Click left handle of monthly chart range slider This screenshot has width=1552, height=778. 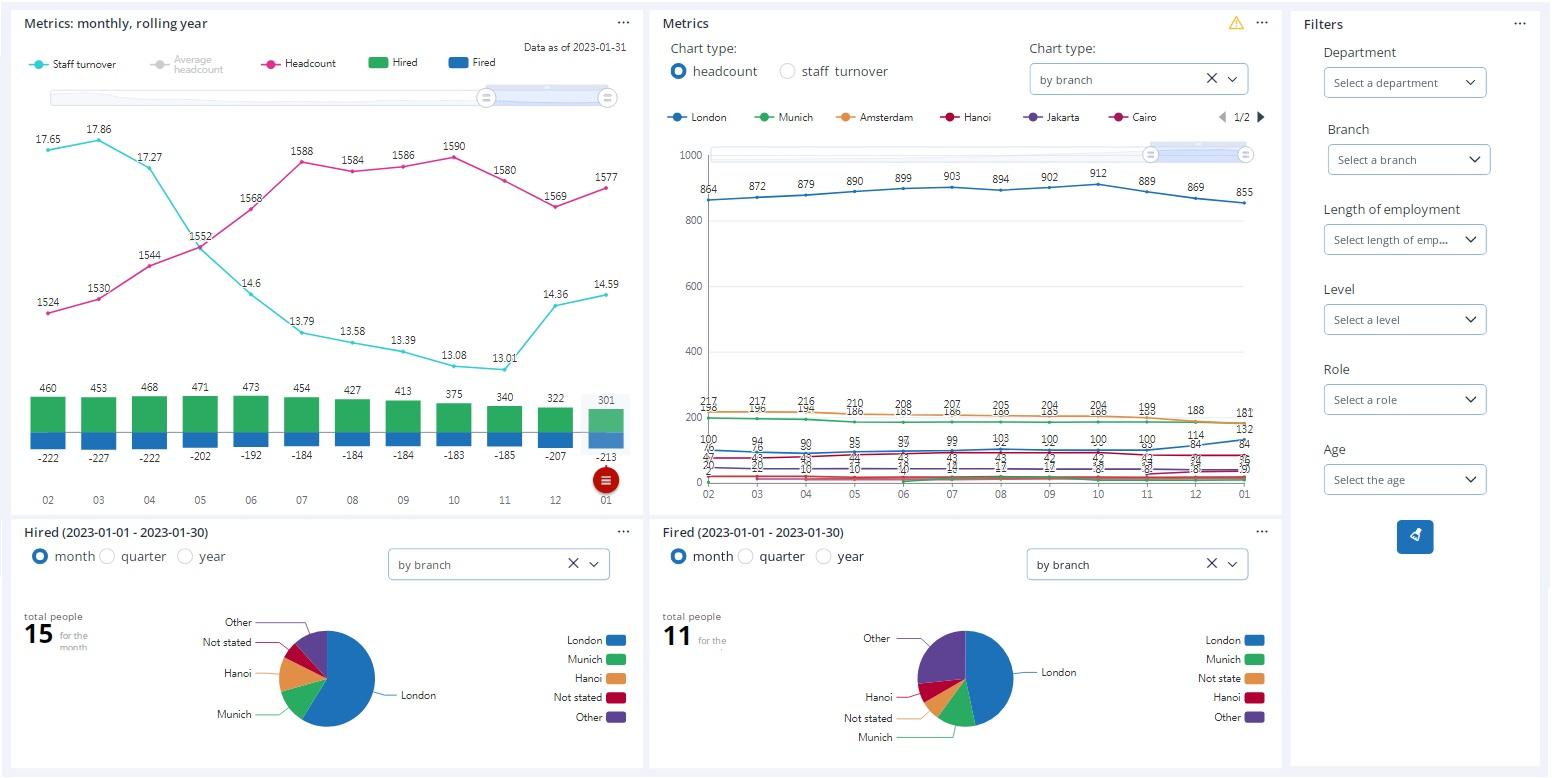tap(486, 97)
